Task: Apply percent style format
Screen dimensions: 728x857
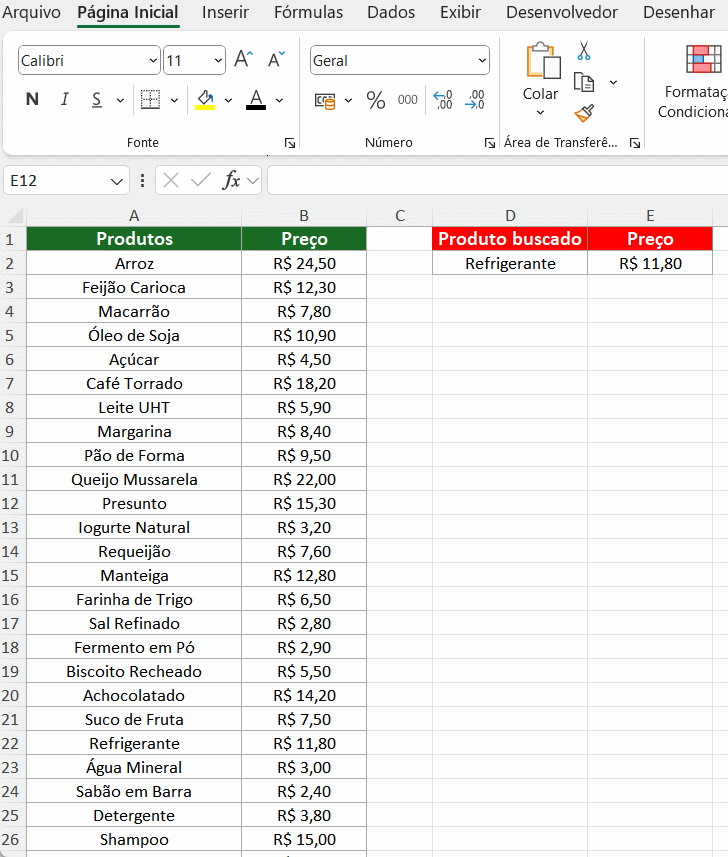Action: pyautogui.click(x=375, y=101)
